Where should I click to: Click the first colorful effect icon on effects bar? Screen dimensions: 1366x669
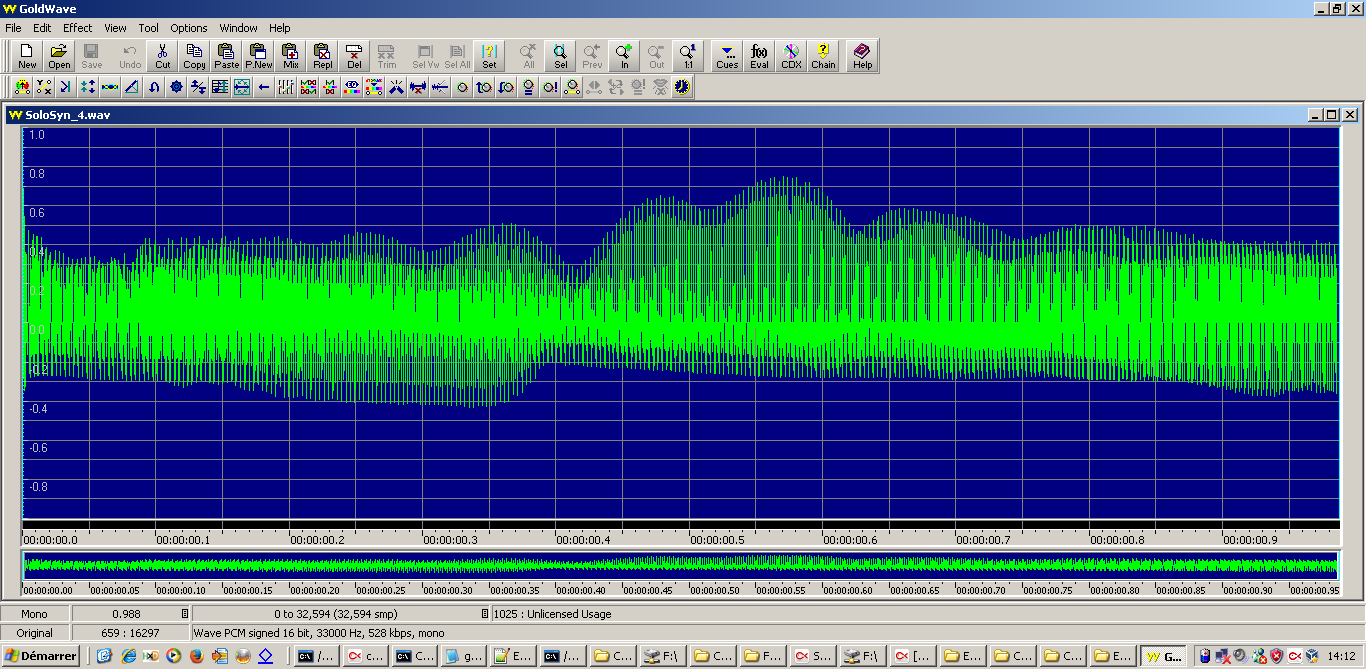[22, 87]
